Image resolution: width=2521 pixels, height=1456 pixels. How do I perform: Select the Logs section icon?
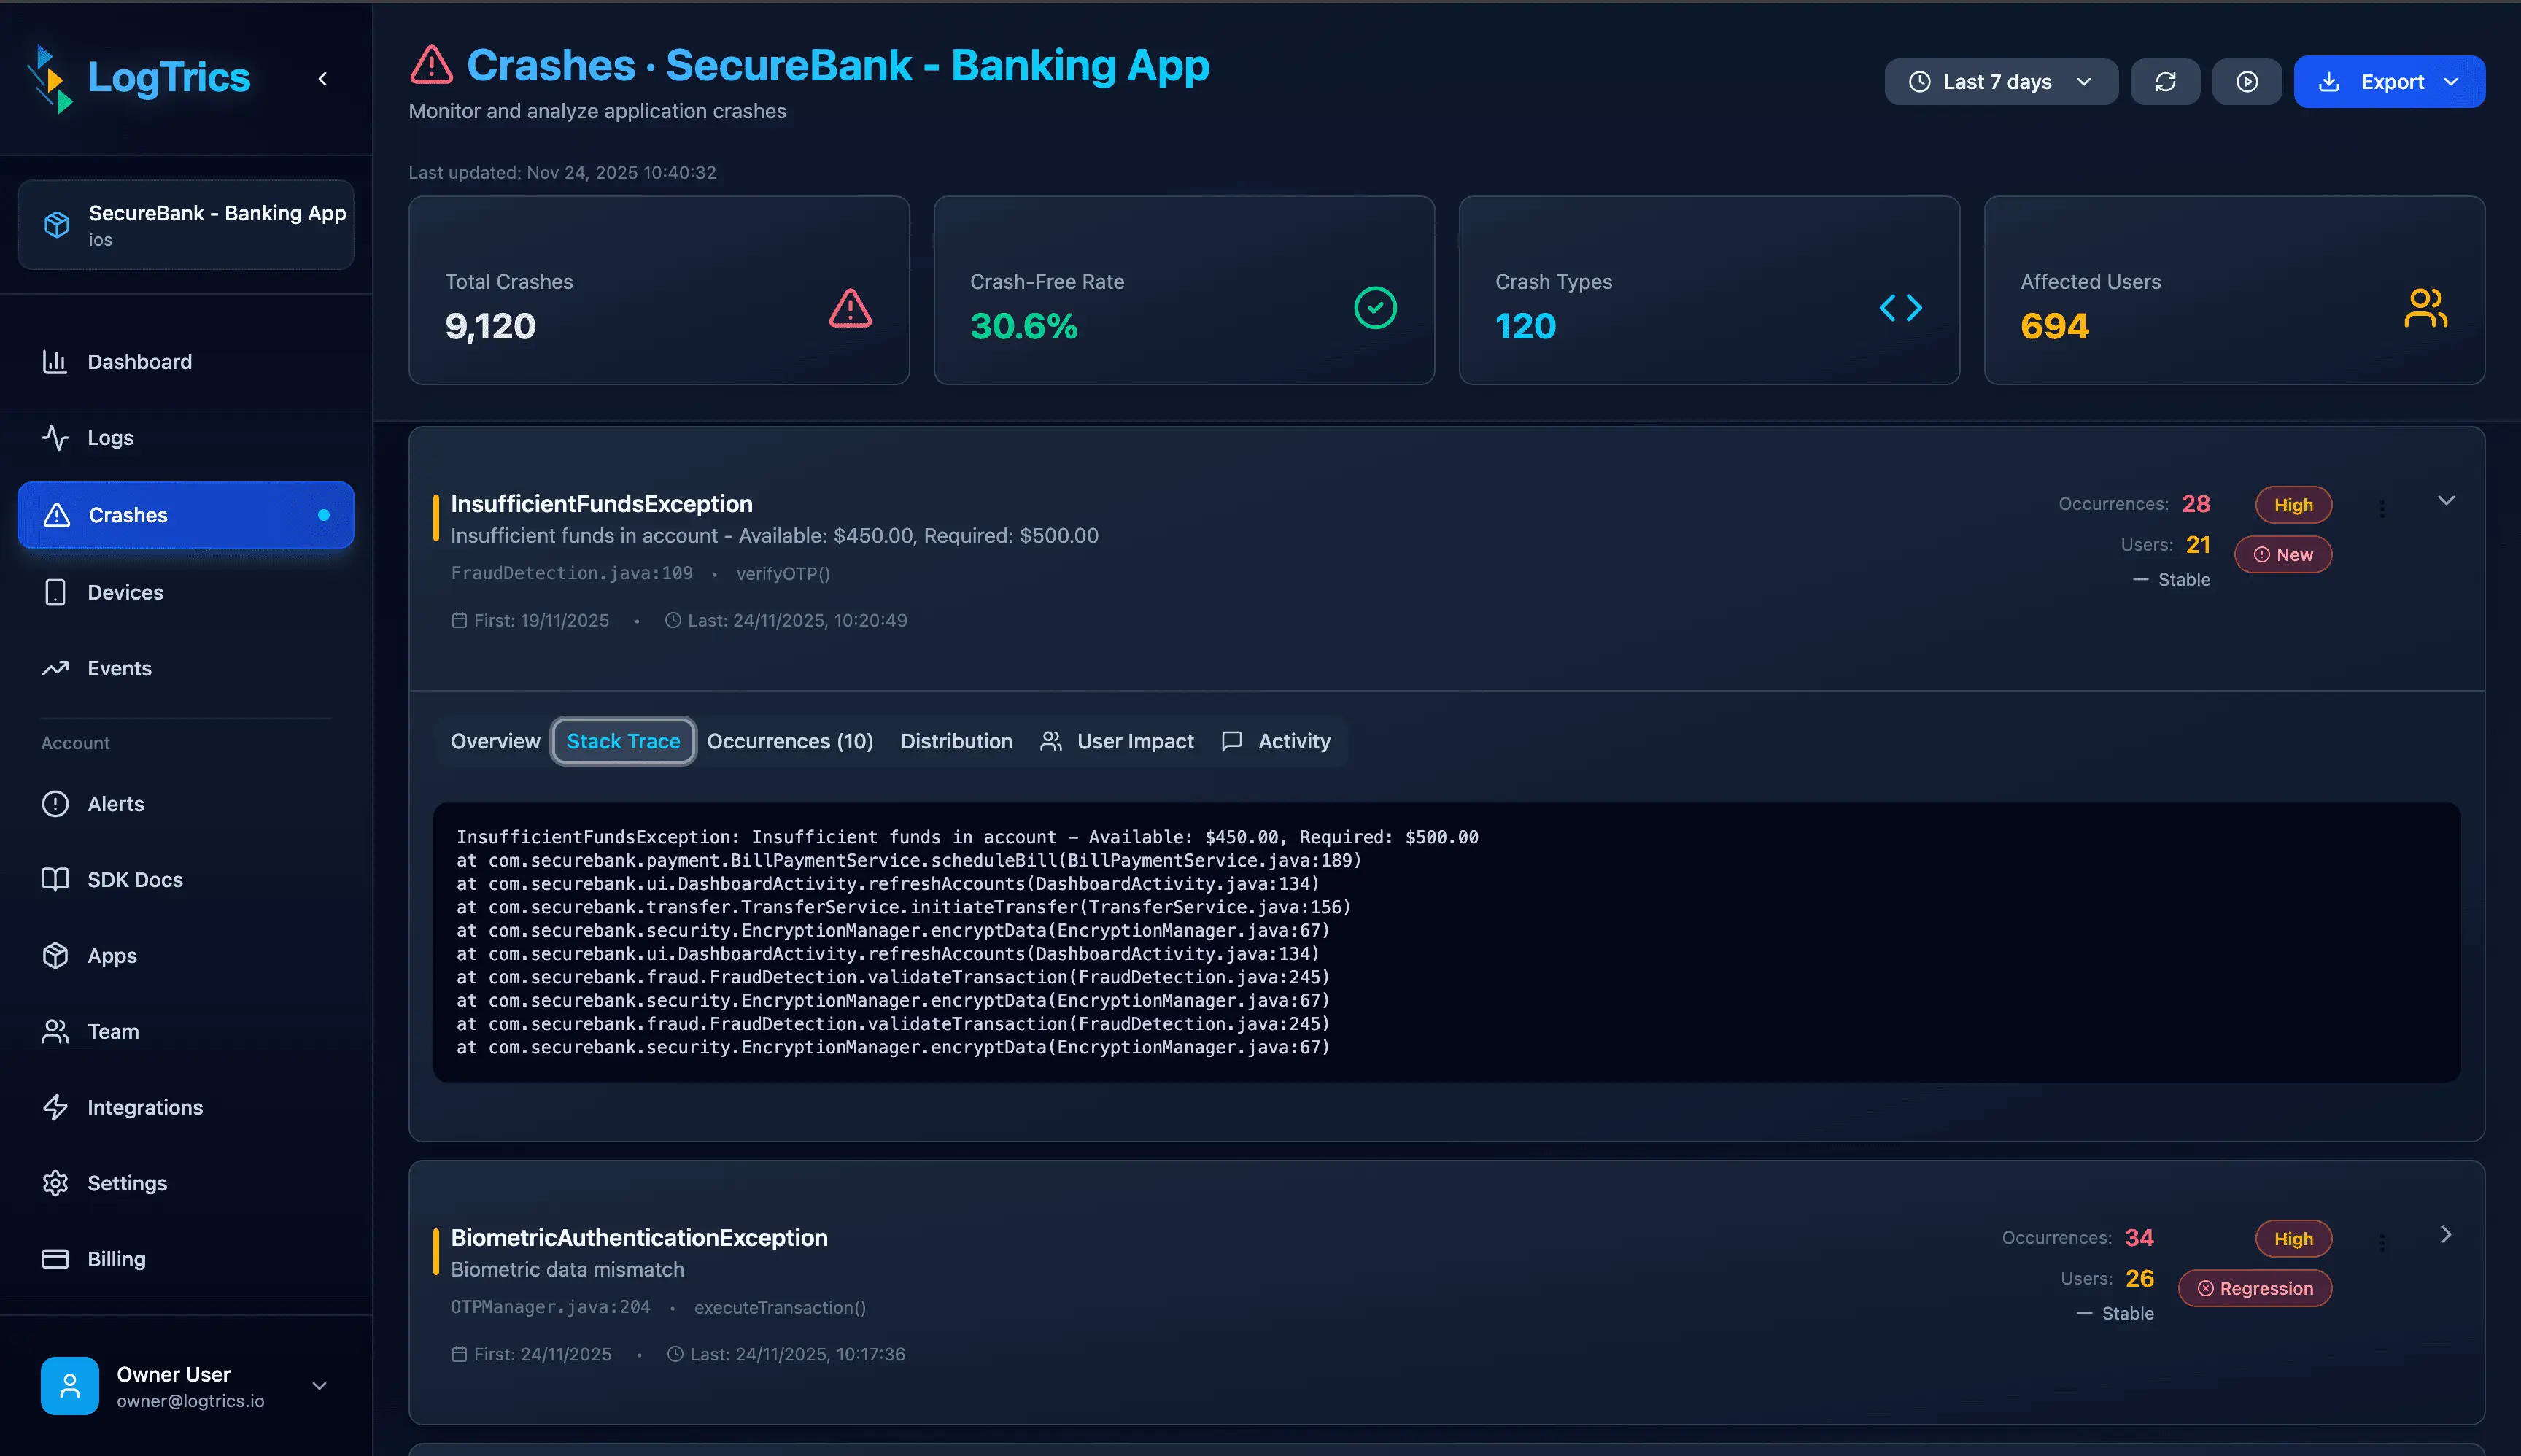55,437
